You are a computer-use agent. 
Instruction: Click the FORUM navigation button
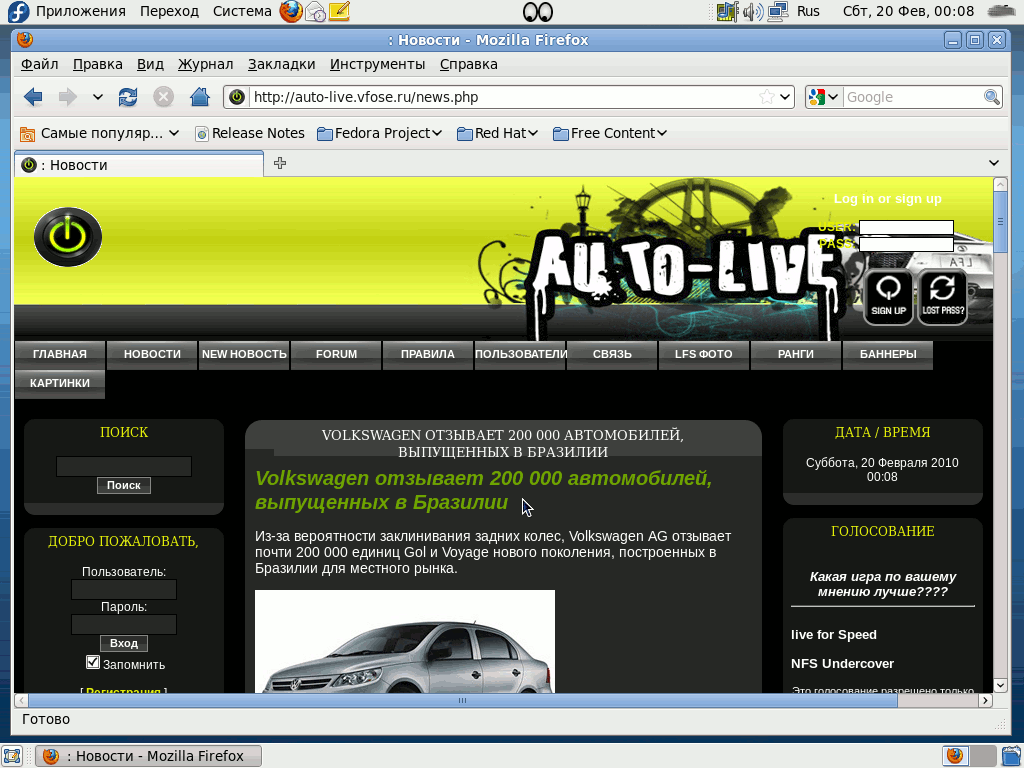pyautogui.click(x=336, y=354)
